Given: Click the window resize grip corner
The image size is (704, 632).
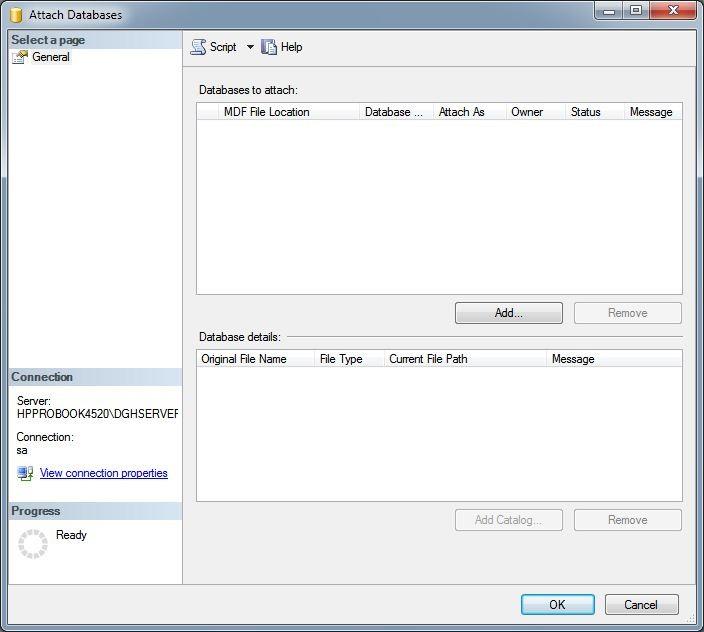Looking at the screenshot, I should click(691, 619).
